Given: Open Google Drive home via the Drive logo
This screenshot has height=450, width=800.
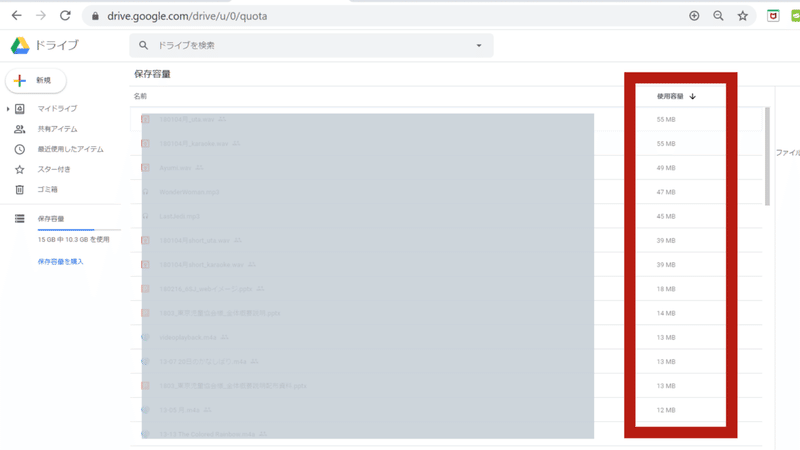Looking at the screenshot, I should pyautogui.click(x=20, y=45).
